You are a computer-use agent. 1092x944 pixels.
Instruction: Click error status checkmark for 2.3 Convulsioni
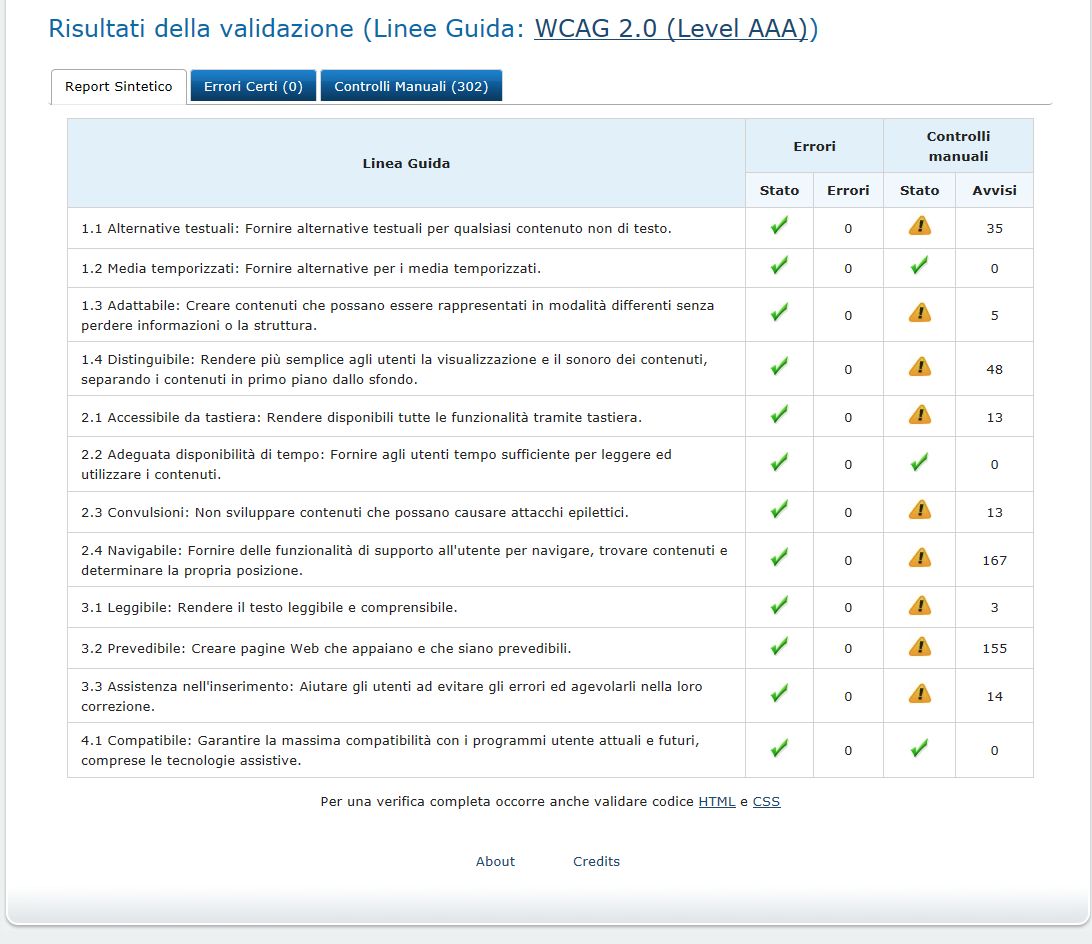(779, 511)
